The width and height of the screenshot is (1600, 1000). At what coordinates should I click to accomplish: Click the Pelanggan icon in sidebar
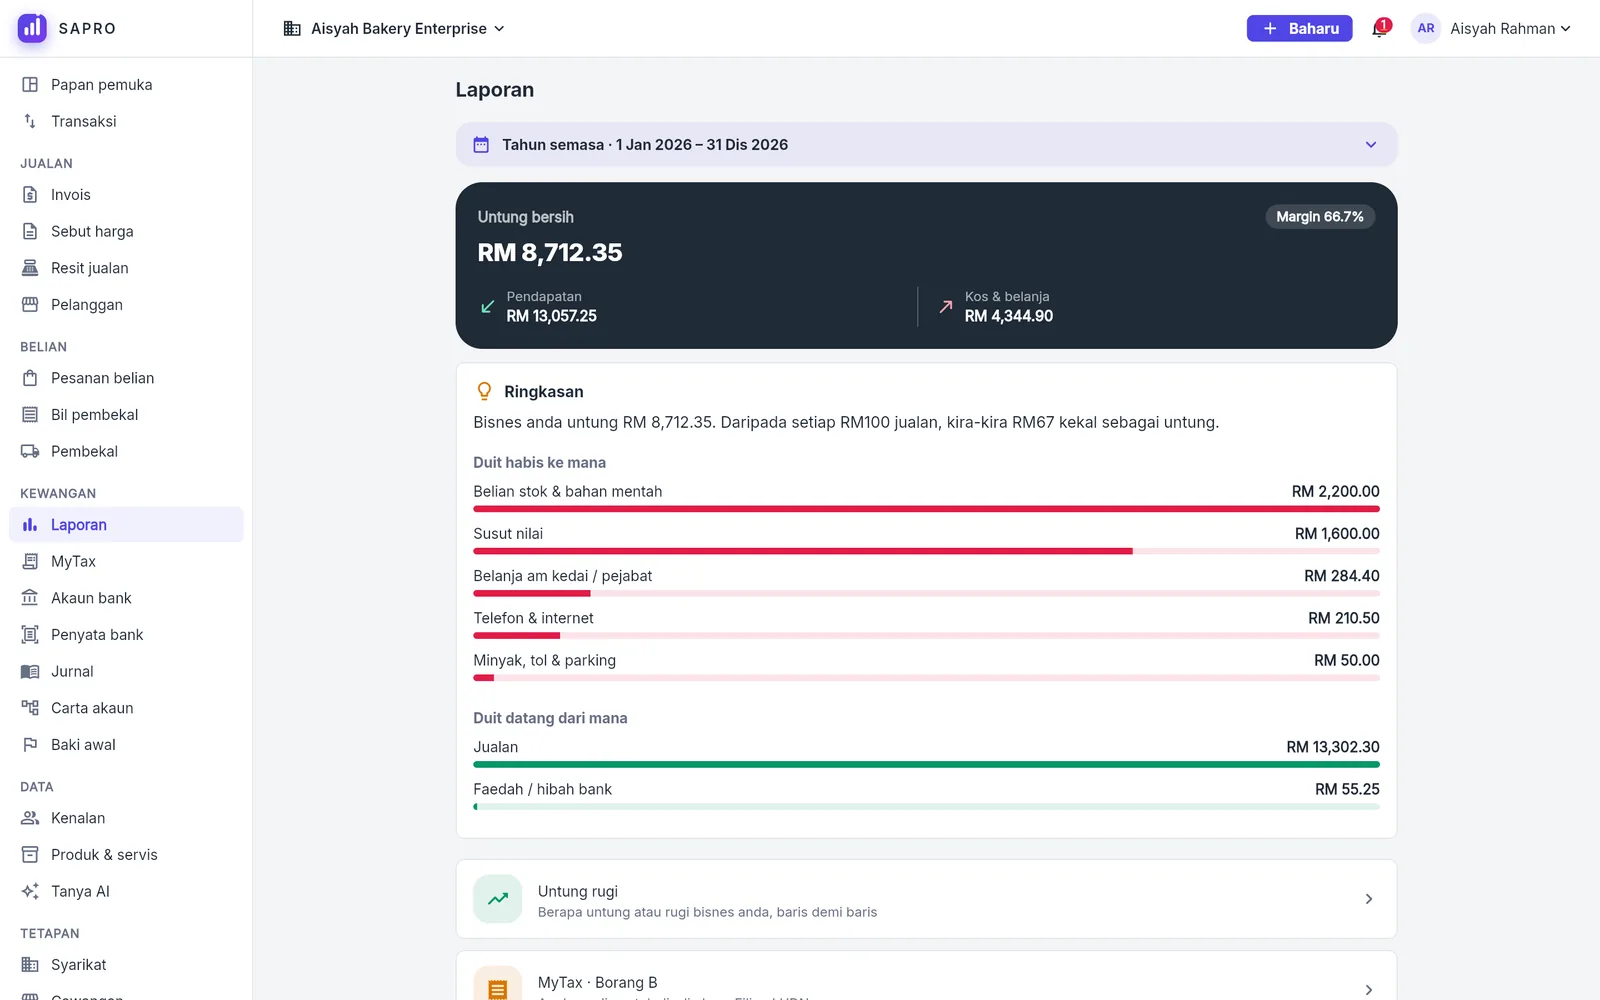coord(30,305)
